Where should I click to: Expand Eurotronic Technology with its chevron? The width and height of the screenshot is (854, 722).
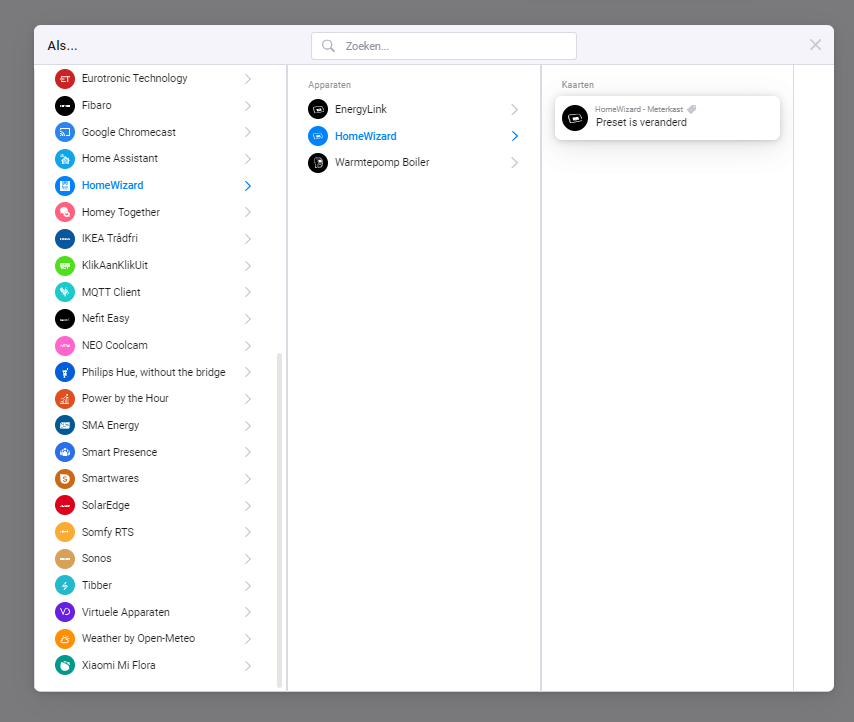(248, 79)
